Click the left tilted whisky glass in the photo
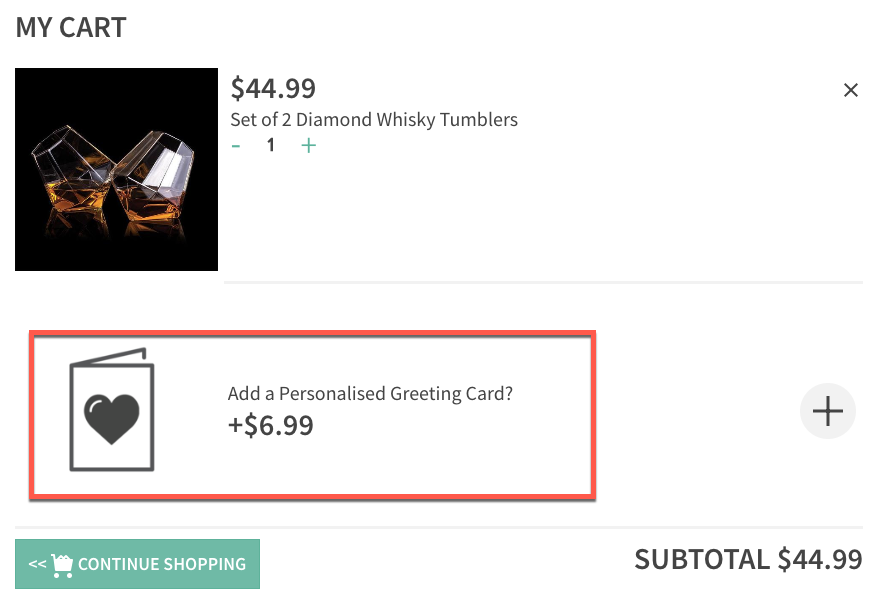Viewport: 876px width, 601px height. (73, 173)
